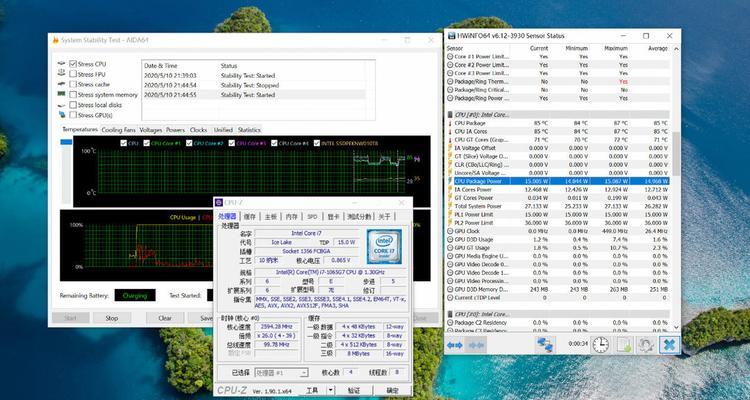Click the lightning icon of PL1 Power Limit row
The height and width of the screenshot is (400, 750).
coord(450,214)
